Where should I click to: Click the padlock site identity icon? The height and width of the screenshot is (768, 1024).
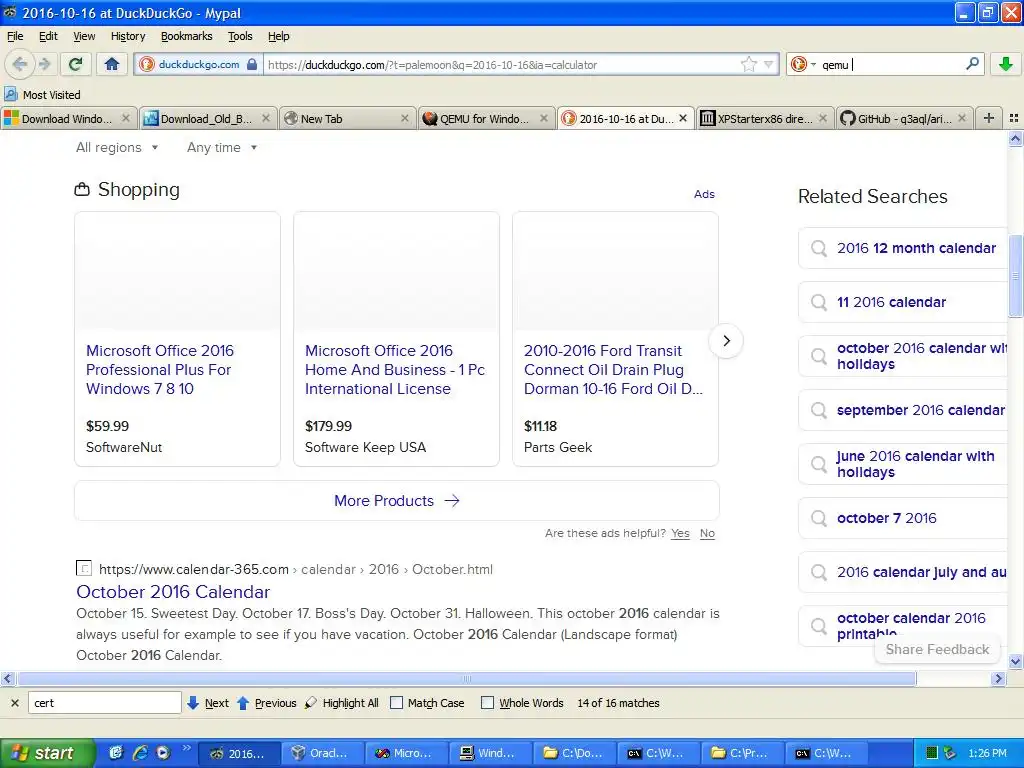tap(252, 64)
